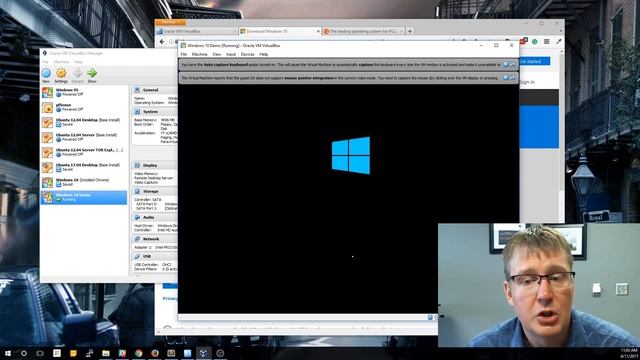Select Windows 10 Installed Chrome machine
The image size is (640, 360).
[x=84, y=182]
